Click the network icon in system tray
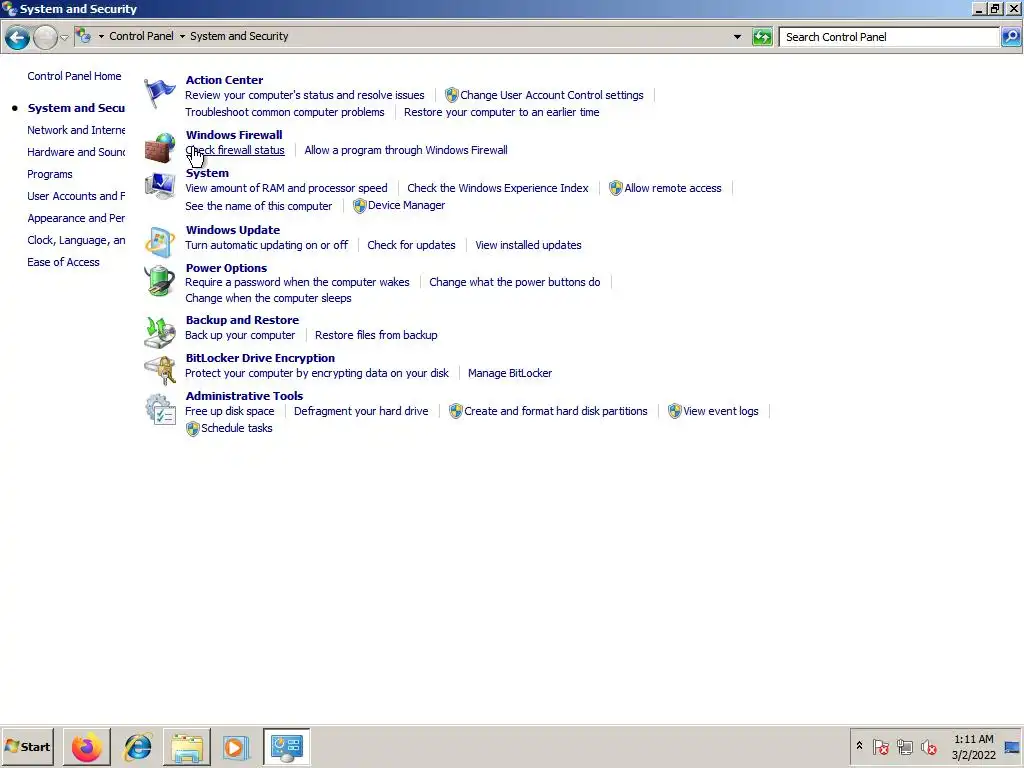 pyautogui.click(x=904, y=746)
